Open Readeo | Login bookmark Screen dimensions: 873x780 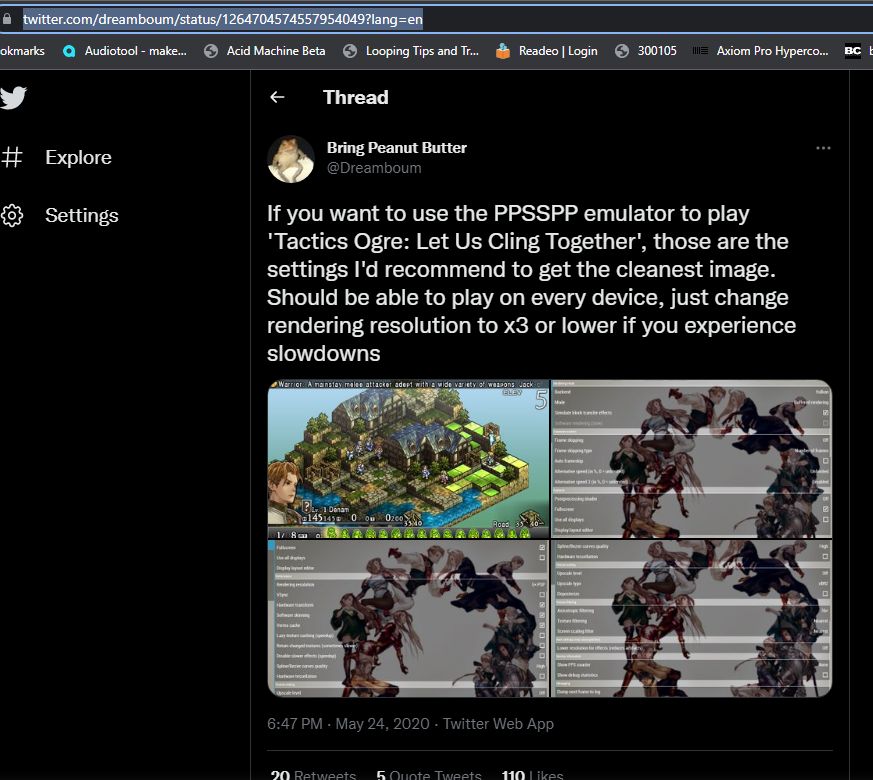(558, 51)
